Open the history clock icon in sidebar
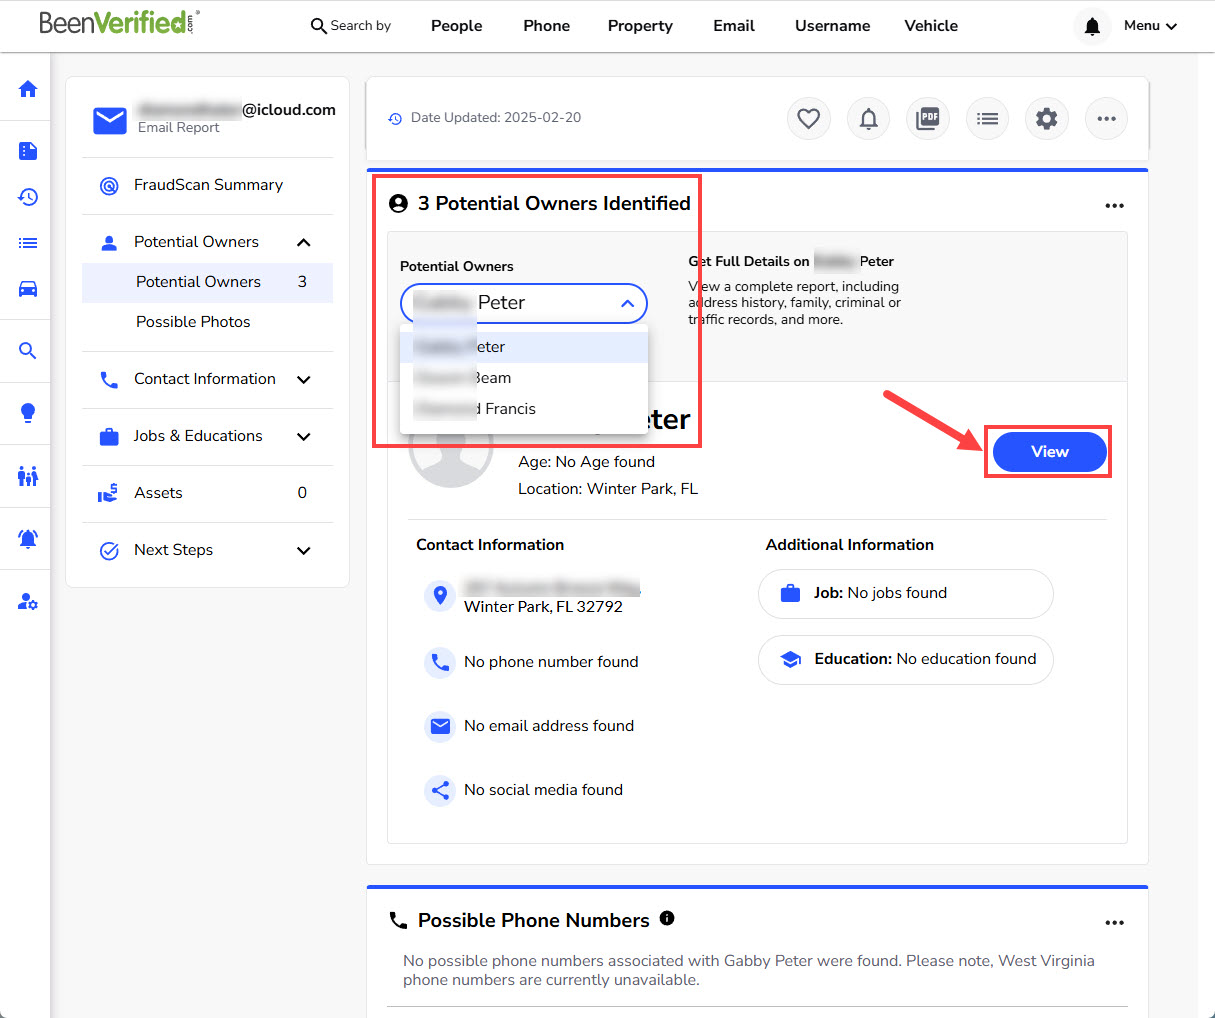The height and width of the screenshot is (1018, 1215). [x=28, y=197]
